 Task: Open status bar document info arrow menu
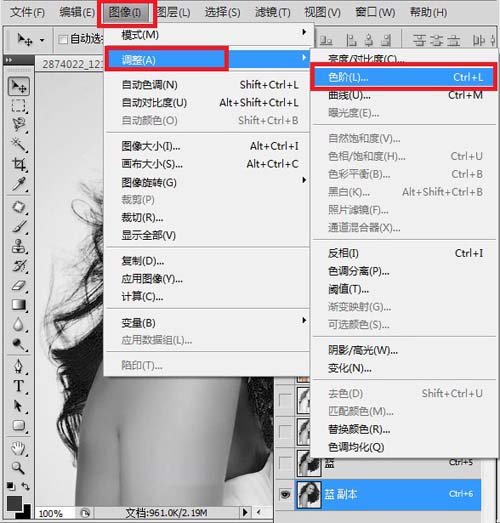[245, 512]
